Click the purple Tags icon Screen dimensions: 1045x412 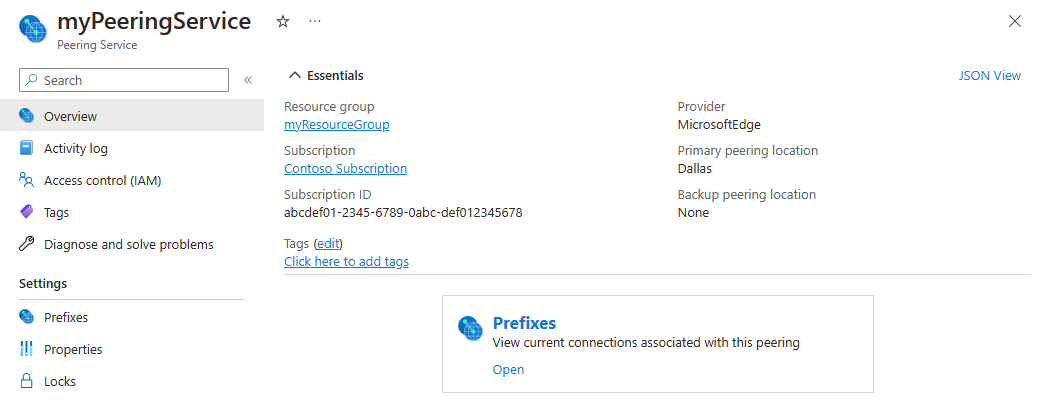(x=27, y=212)
